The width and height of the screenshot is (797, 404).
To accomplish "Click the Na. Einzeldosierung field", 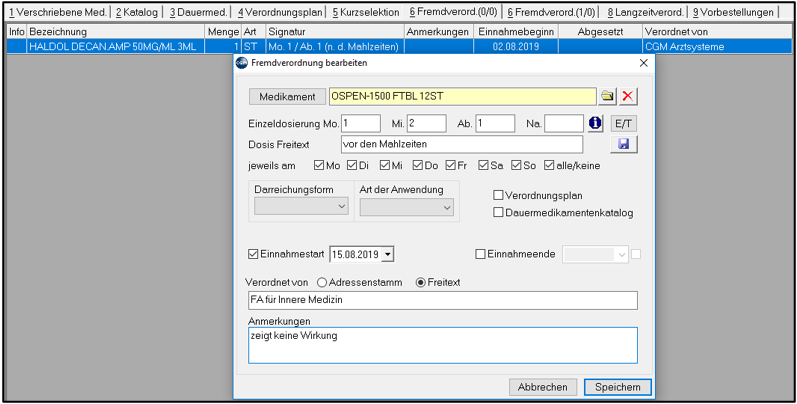I will [x=564, y=123].
